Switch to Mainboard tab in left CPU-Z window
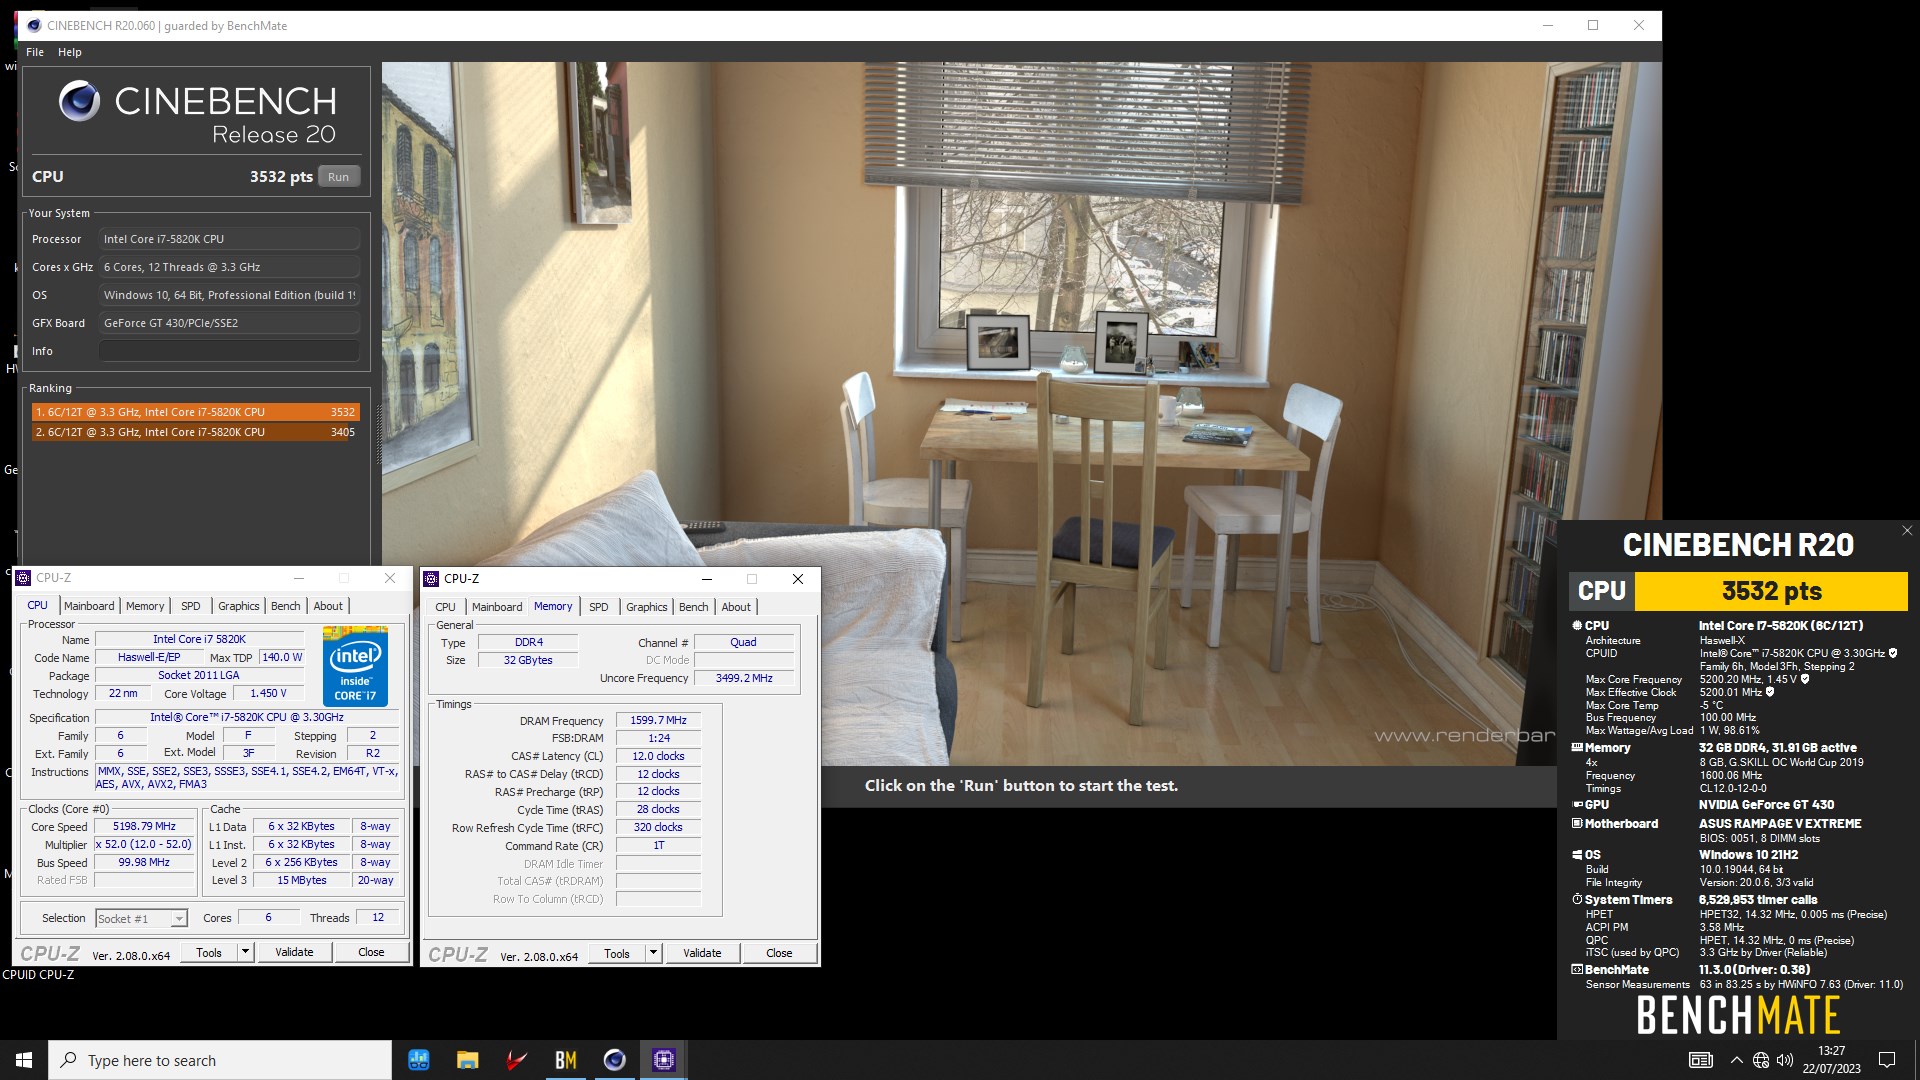Viewport: 1920px width, 1080px height. (89, 606)
